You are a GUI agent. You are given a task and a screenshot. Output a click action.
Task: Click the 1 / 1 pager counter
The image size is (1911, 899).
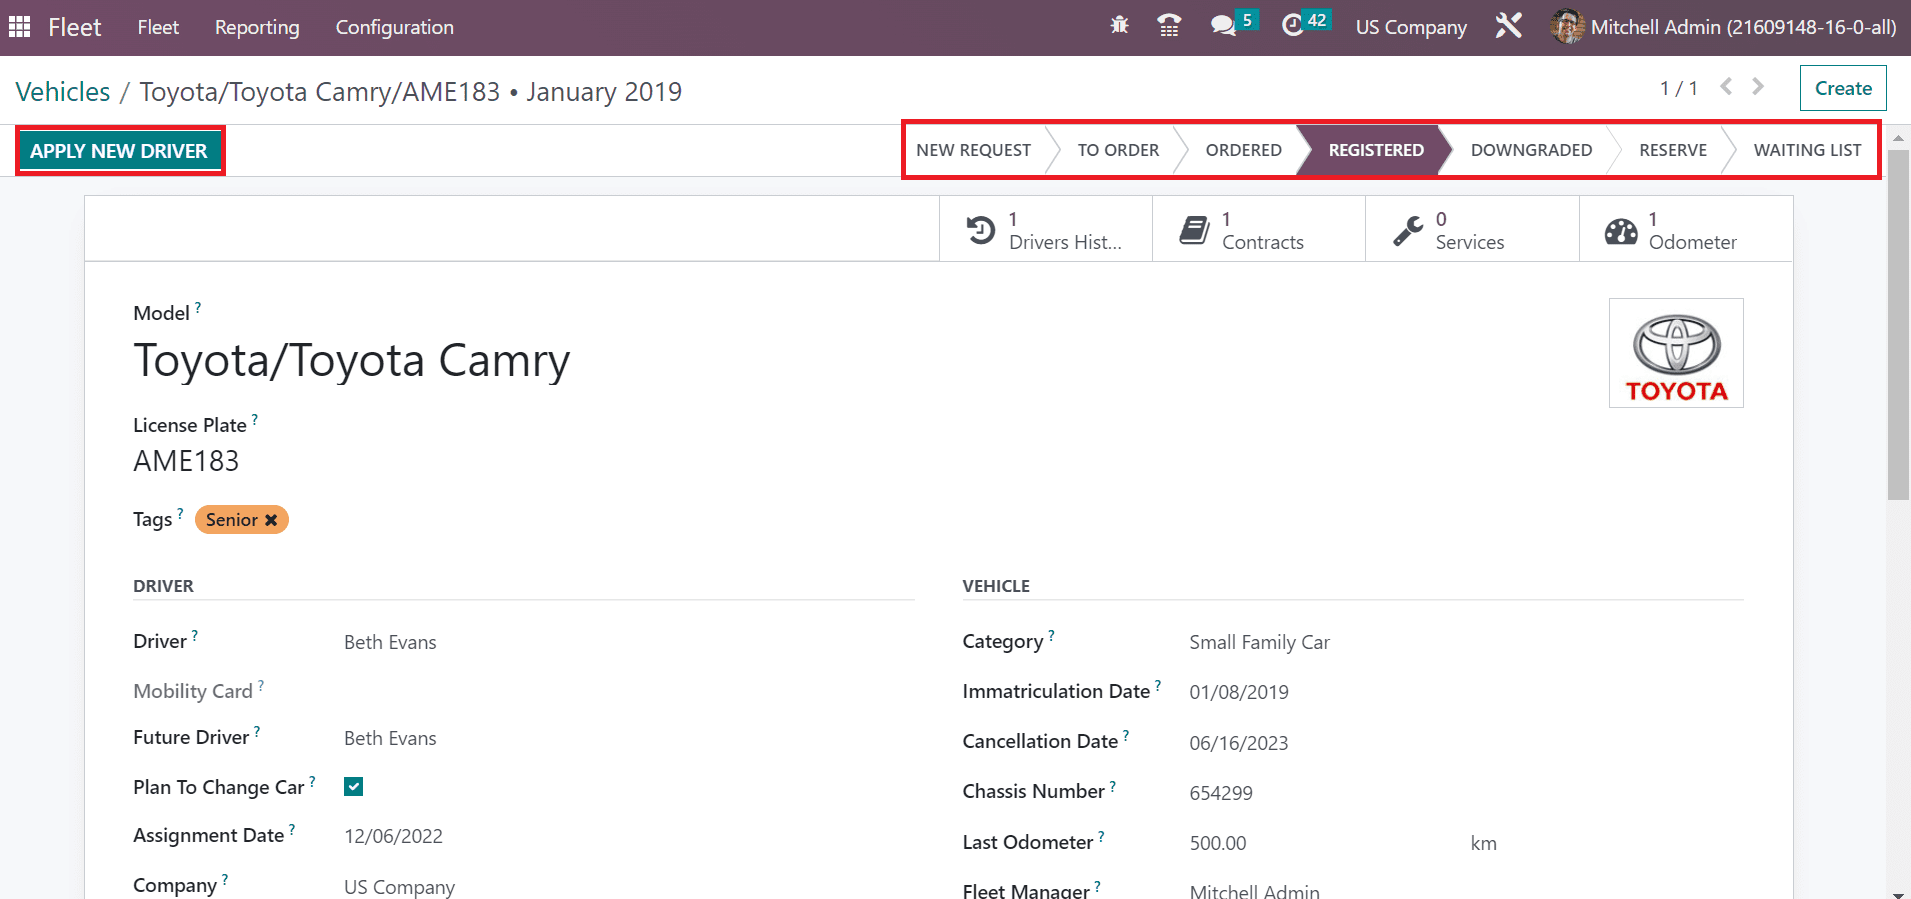click(x=1679, y=88)
